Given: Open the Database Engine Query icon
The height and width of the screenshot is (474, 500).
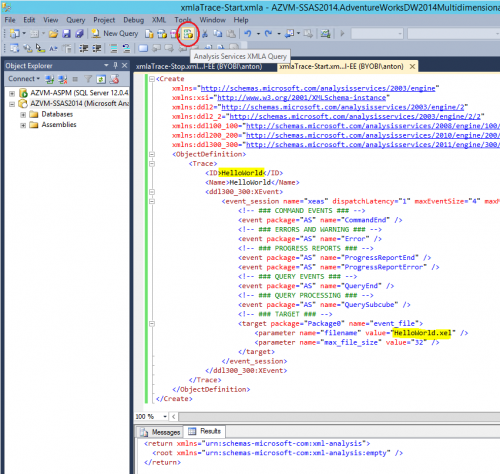Looking at the screenshot, I should pos(149,34).
